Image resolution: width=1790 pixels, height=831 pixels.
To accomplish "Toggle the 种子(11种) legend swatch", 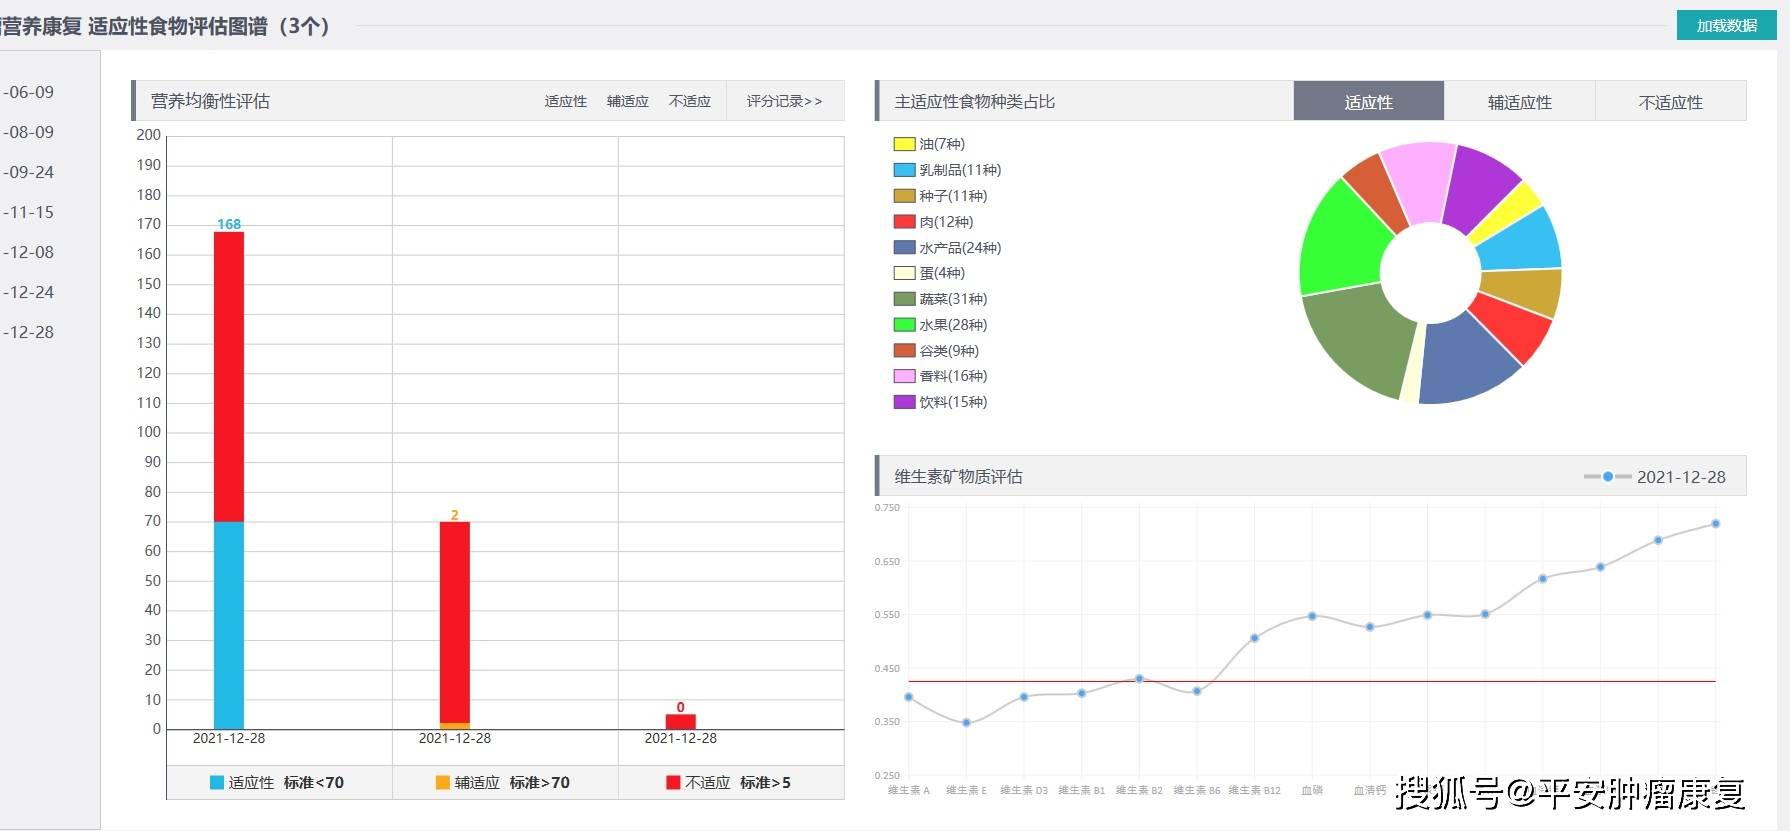I will [904, 196].
